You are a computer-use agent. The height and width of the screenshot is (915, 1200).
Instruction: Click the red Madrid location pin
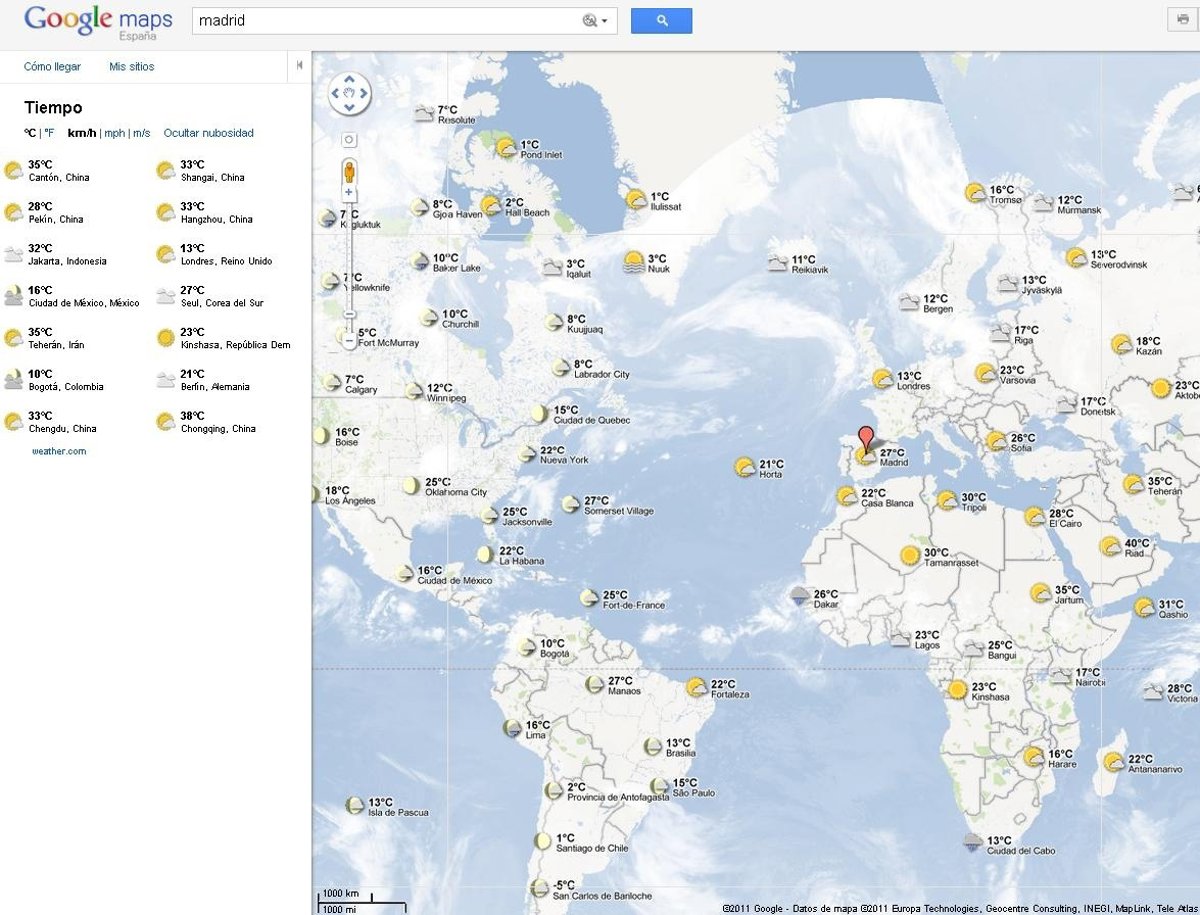click(x=866, y=437)
